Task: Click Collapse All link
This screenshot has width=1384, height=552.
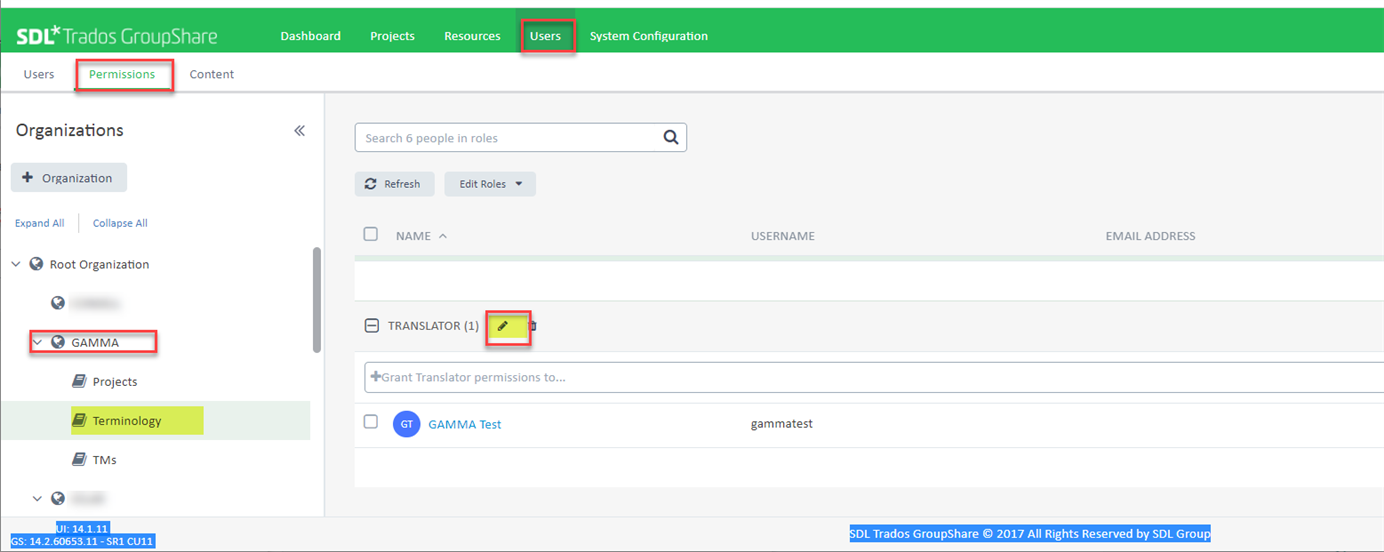Action: point(120,223)
